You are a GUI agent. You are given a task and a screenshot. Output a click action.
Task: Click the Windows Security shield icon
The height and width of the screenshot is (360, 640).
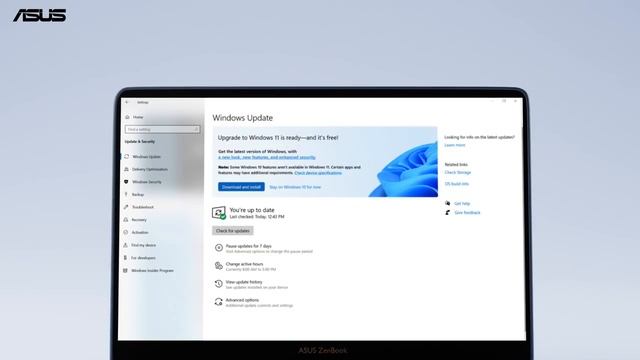click(x=126, y=182)
